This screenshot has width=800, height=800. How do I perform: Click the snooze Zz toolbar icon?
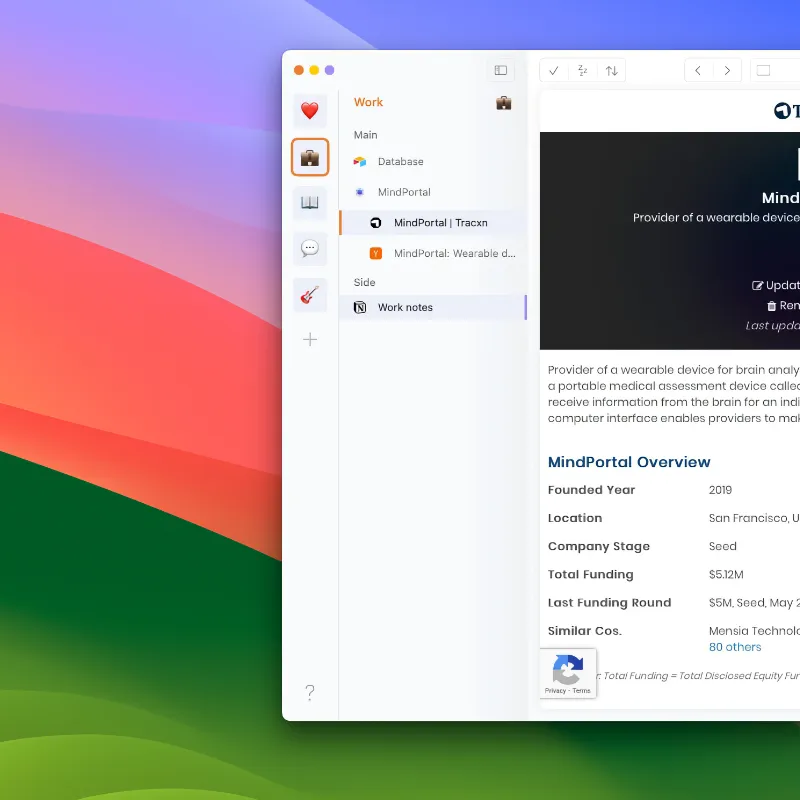tap(582, 71)
